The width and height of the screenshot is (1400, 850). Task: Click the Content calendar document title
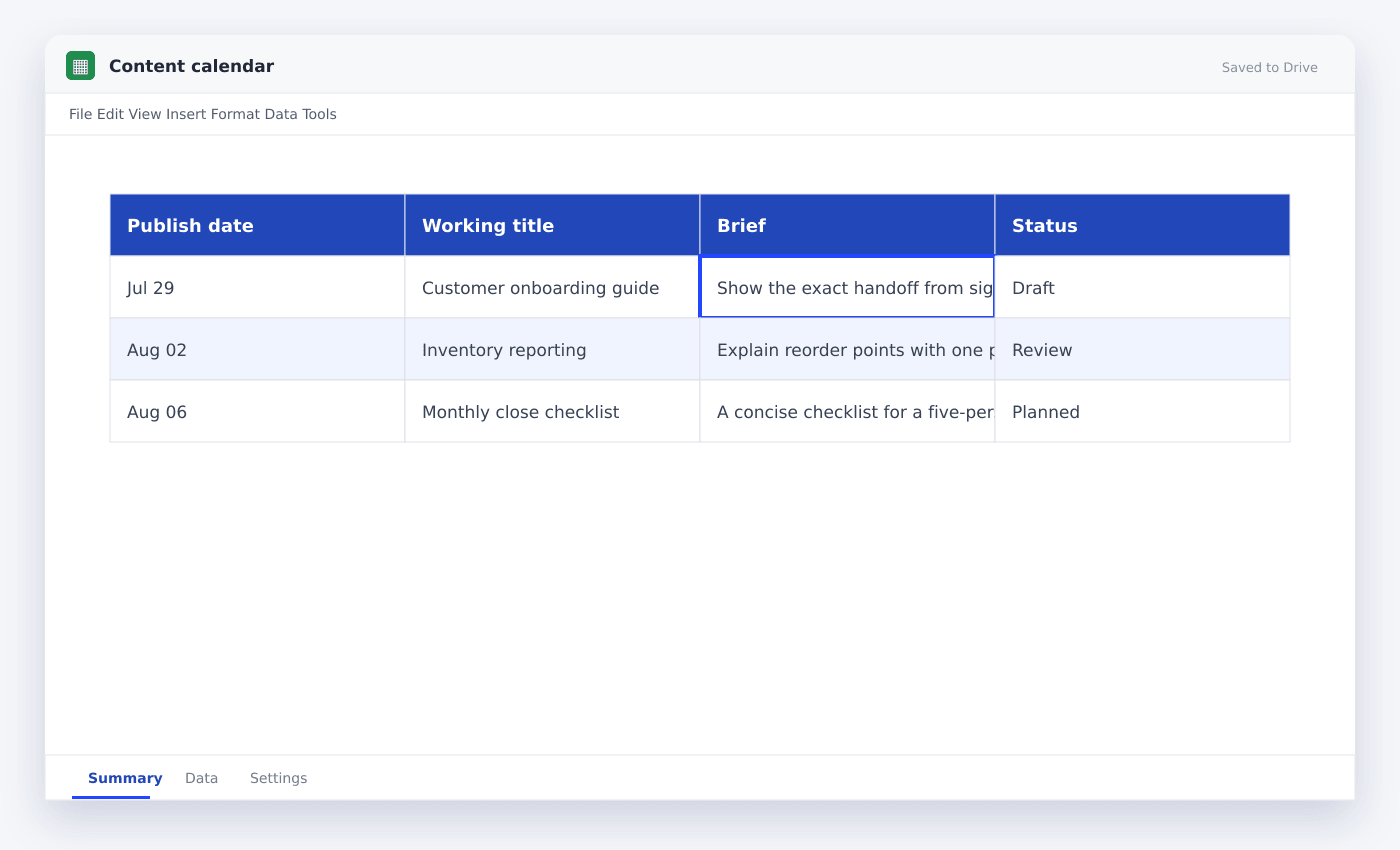191,66
